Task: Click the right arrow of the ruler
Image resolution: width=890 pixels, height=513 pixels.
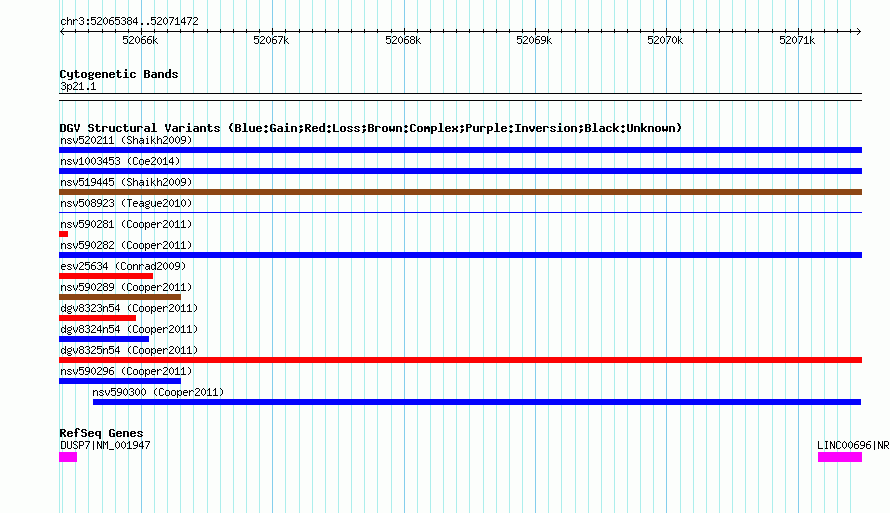Action: click(x=858, y=31)
